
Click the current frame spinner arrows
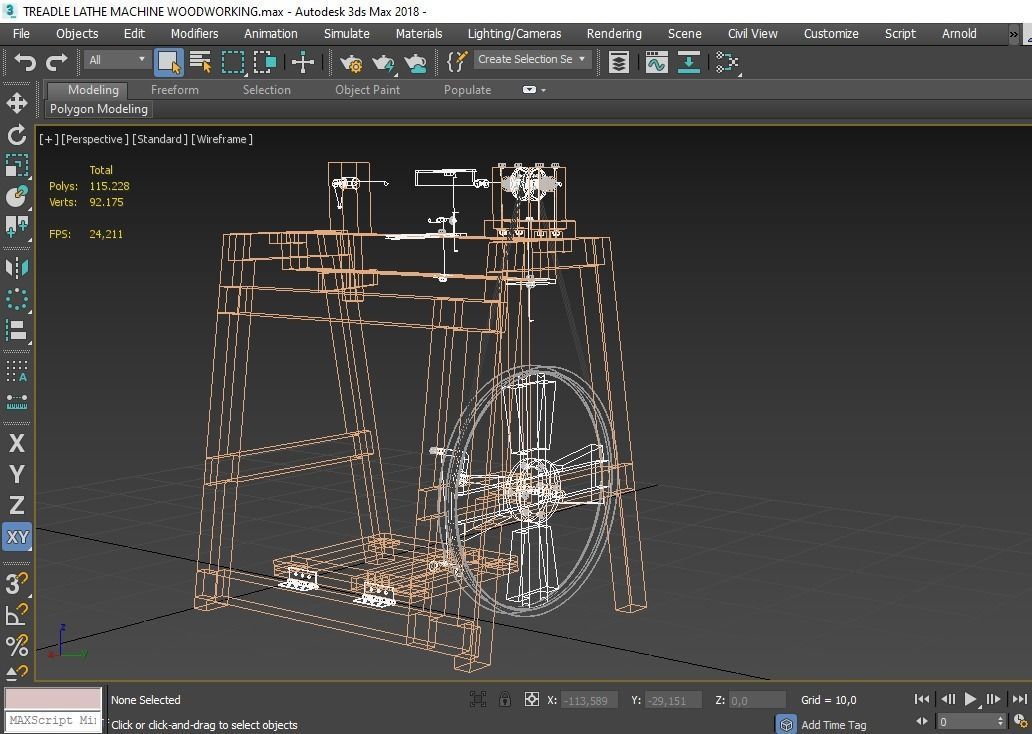click(1000, 721)
